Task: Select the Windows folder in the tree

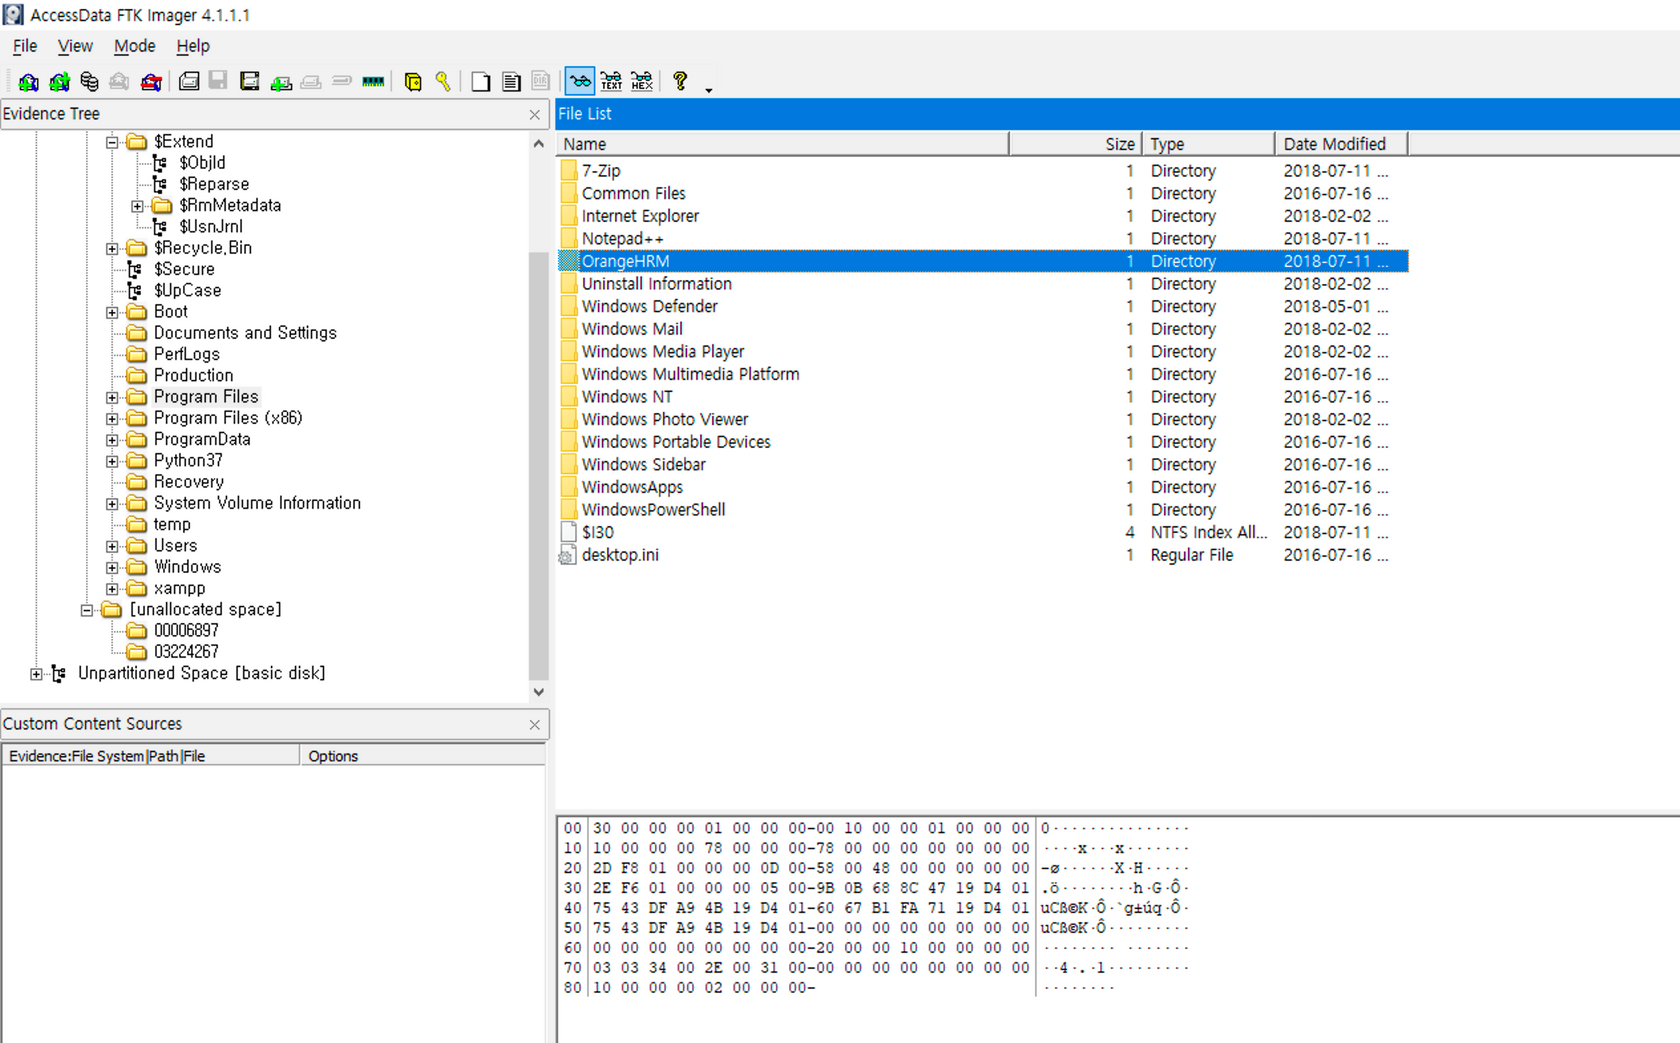Action: pyautogui.click(x=187, y=567)
